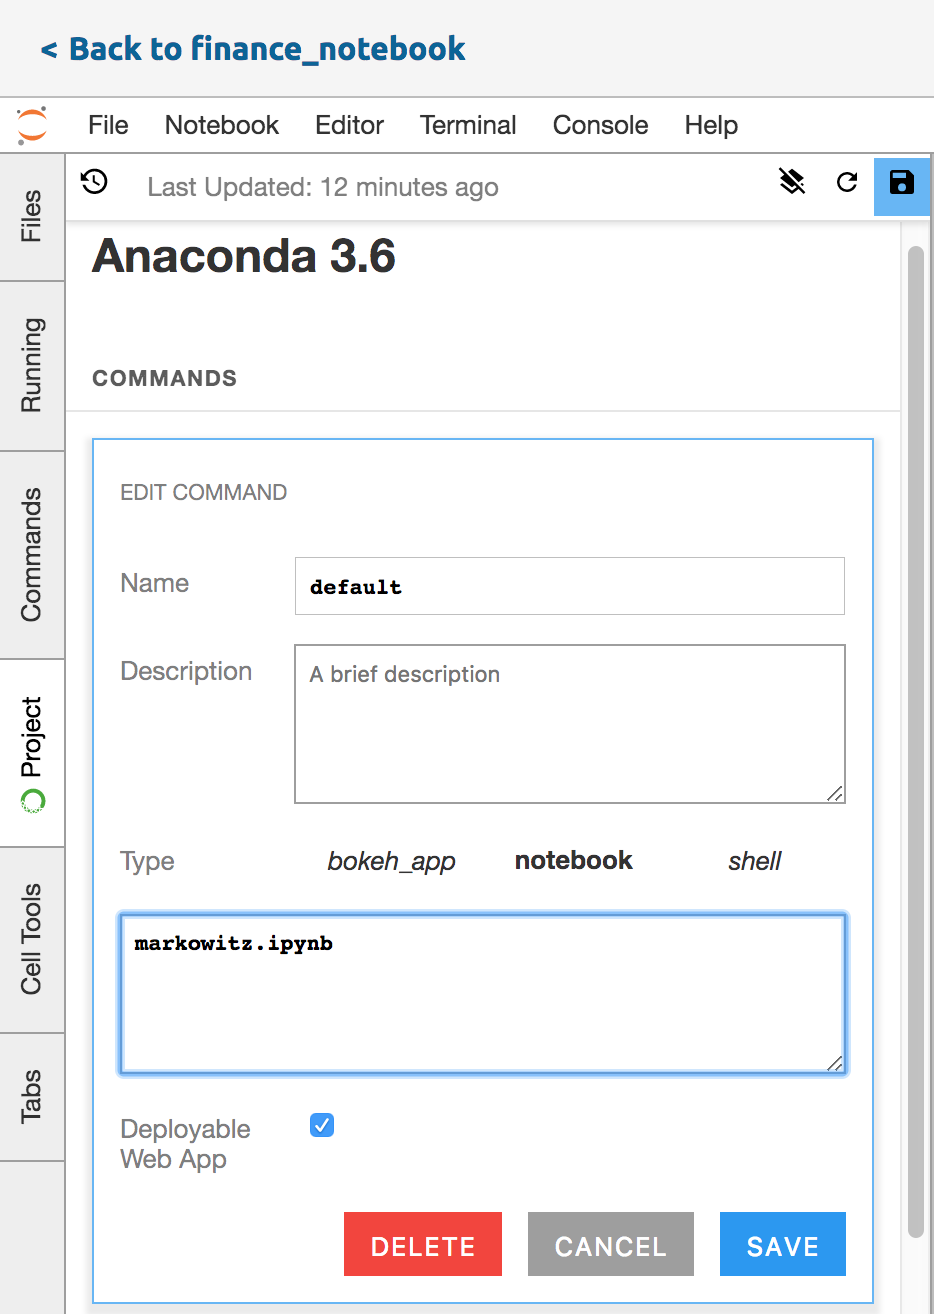Switch to the Files side tab
Image resolution: width=934 pixels, height=1314 pixels.
point(32,216)
